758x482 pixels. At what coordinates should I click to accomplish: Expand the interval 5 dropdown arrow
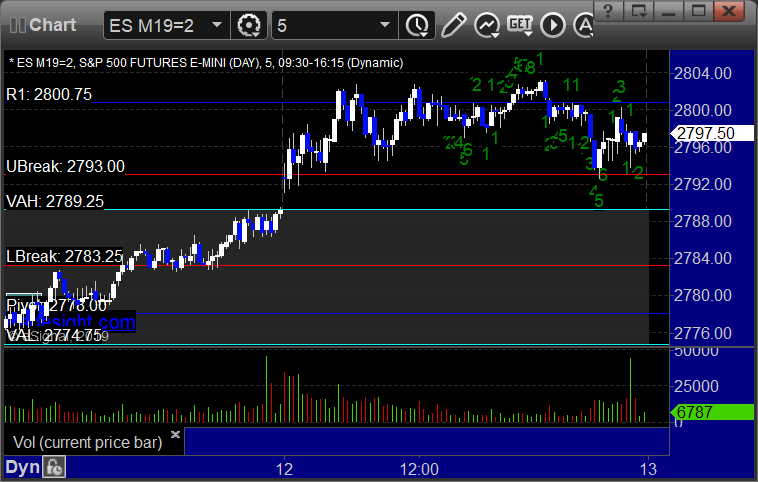(385, 25)
